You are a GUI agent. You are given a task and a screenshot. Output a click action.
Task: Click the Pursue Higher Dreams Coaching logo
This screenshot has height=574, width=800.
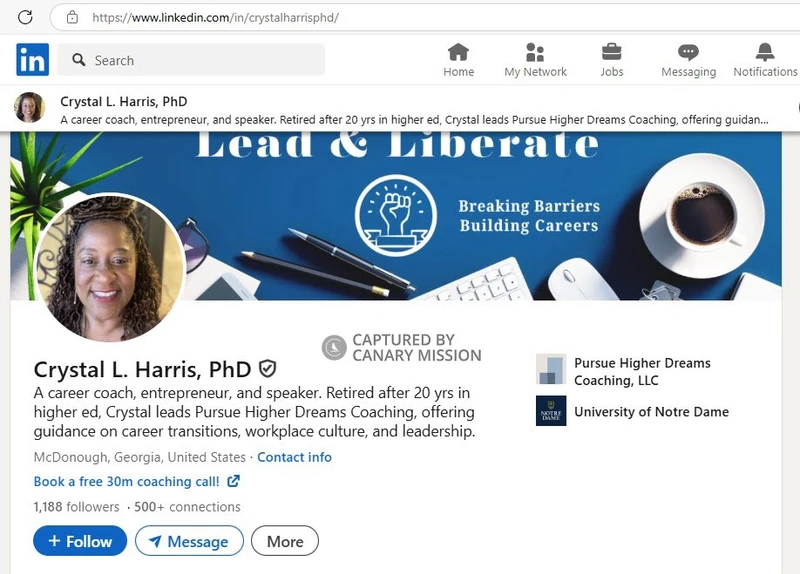pos(551,369)
